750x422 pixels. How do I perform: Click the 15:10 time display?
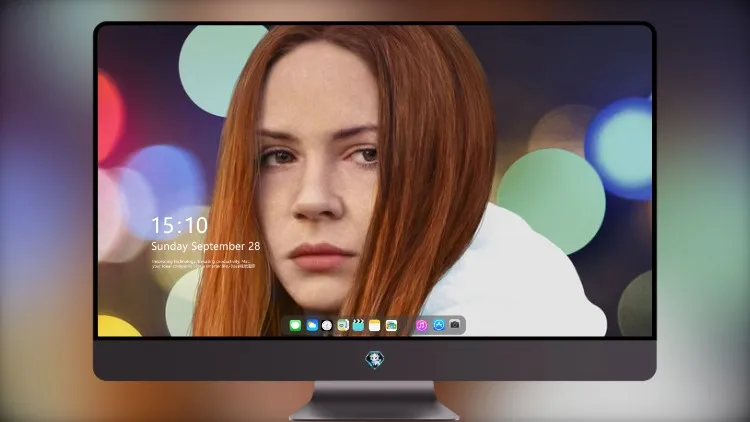[x=179, y=225]
